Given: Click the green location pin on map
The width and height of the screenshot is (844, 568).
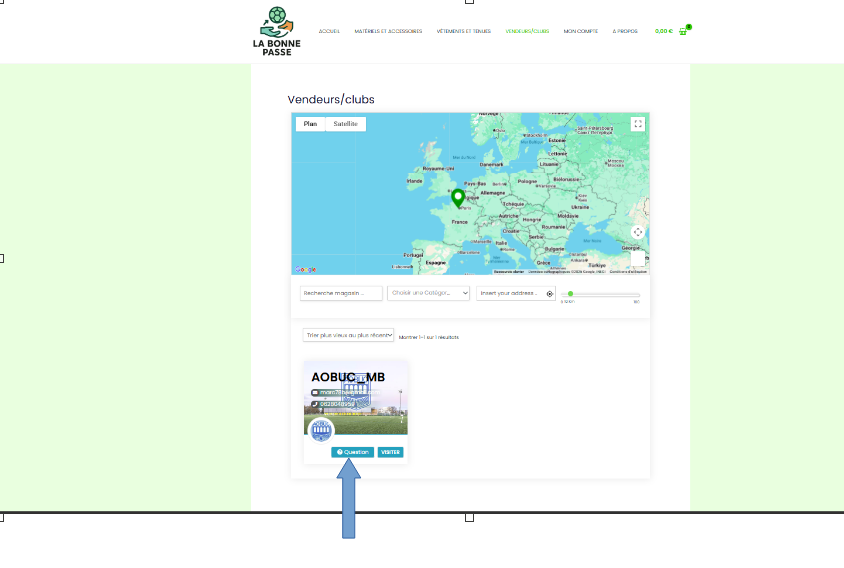Looking at the screenshot, I should pyautogui.click(x=458, y=198).
